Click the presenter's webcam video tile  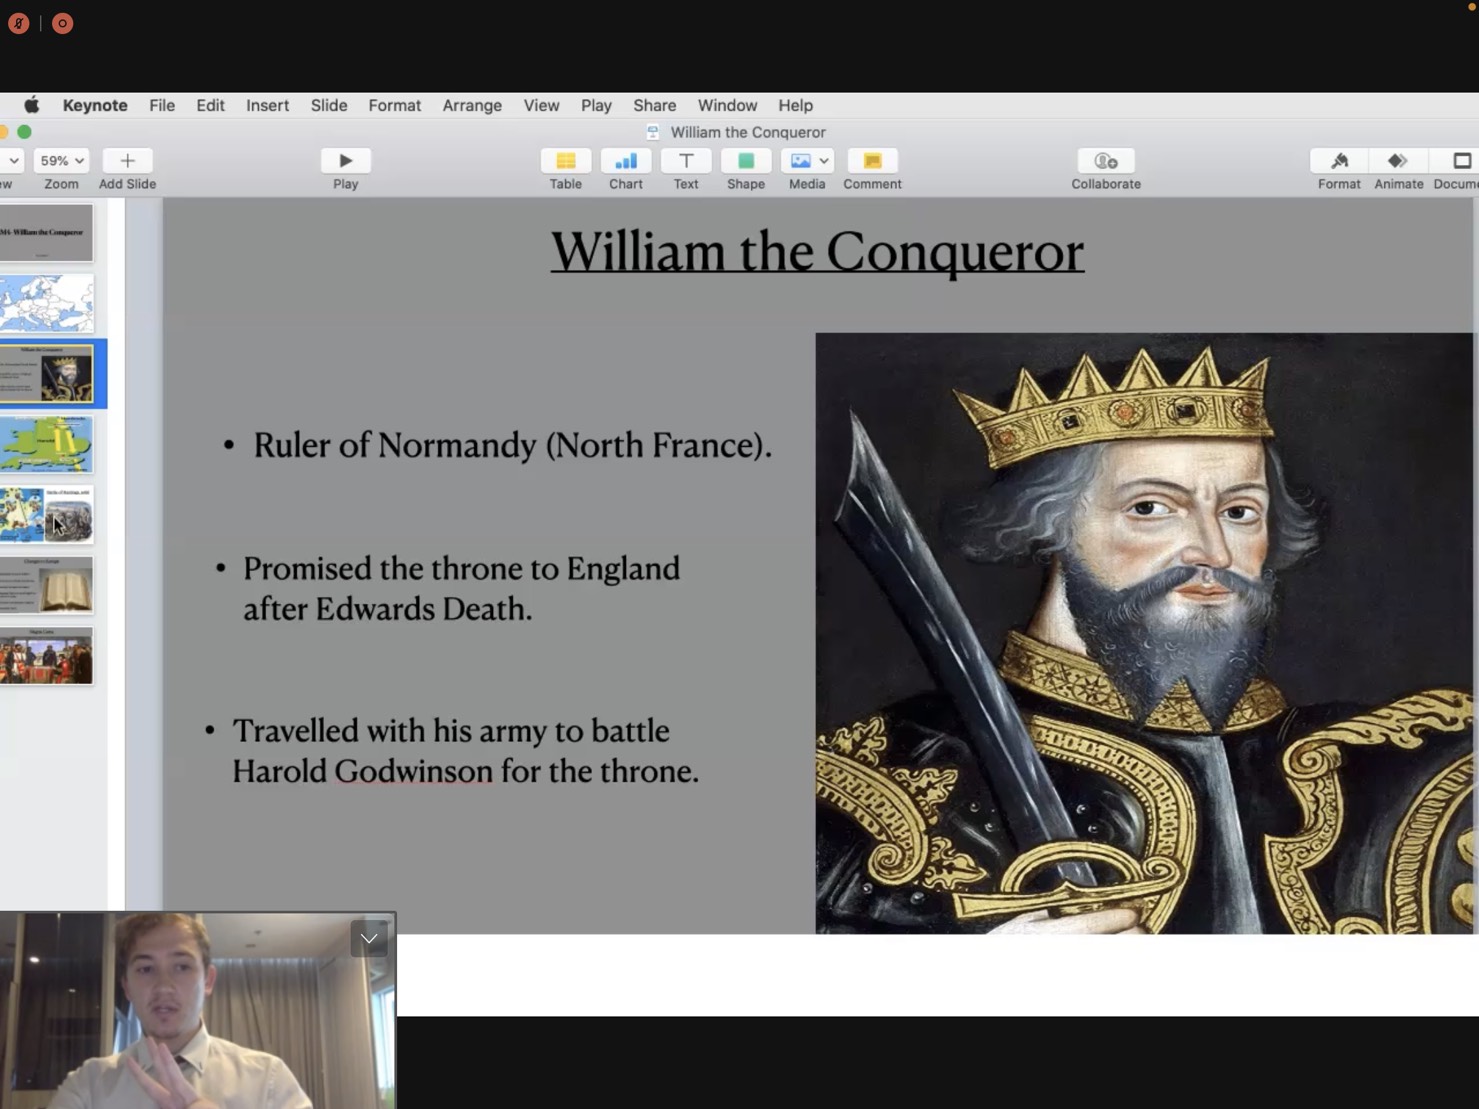(198, 1010)
